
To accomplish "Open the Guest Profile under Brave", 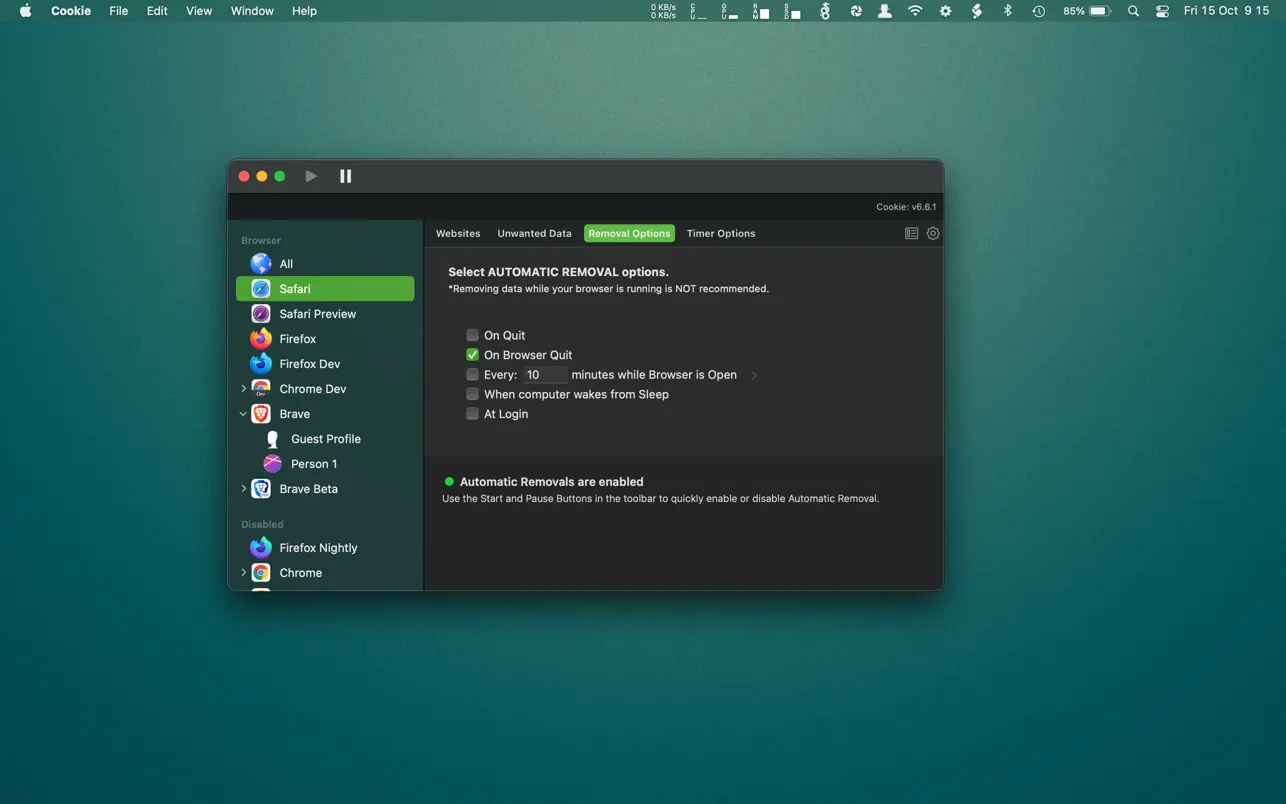I will click(x=325, y=439).
